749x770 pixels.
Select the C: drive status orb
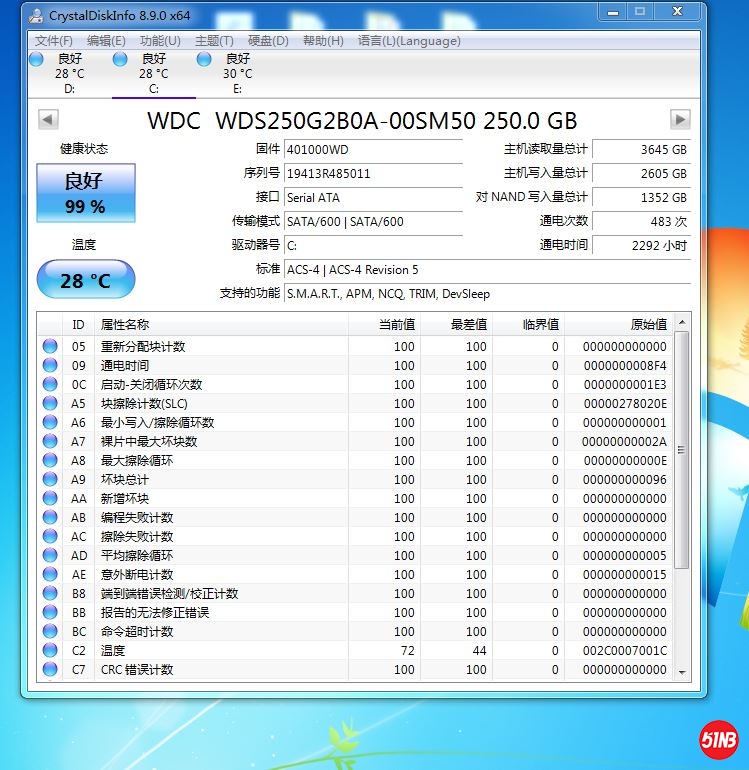120,59
